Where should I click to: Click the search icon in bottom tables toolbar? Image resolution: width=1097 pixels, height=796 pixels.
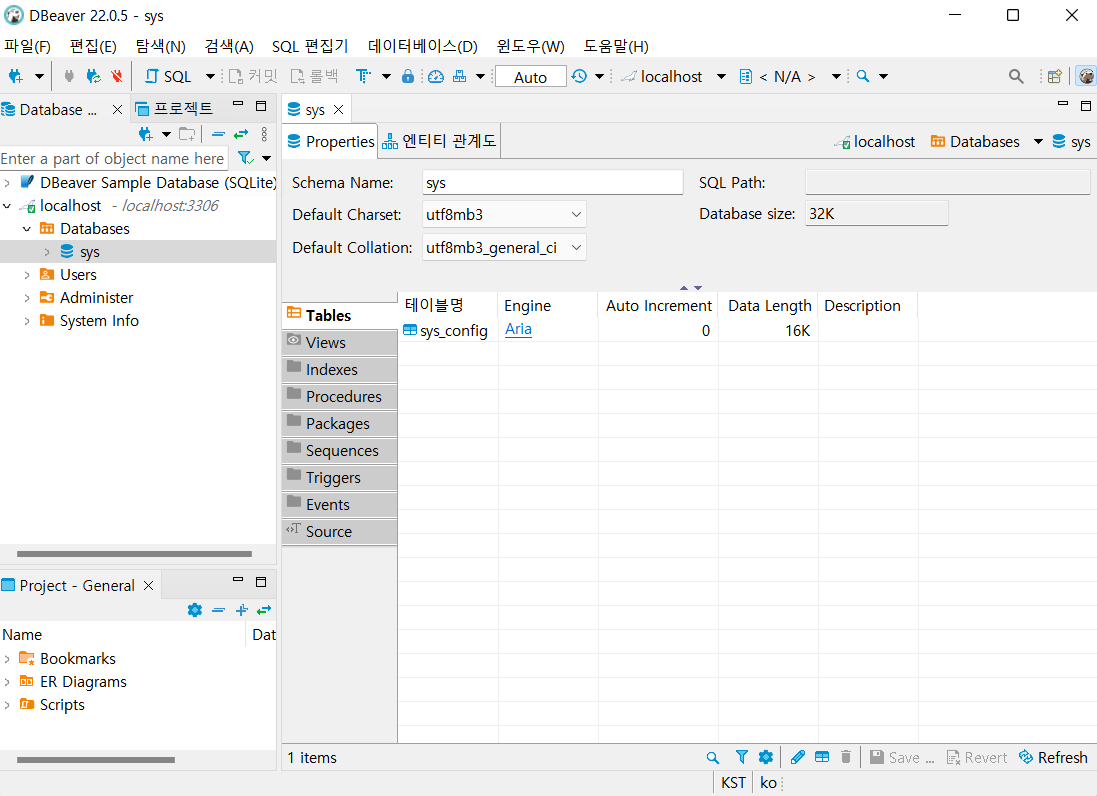point(713,758)
